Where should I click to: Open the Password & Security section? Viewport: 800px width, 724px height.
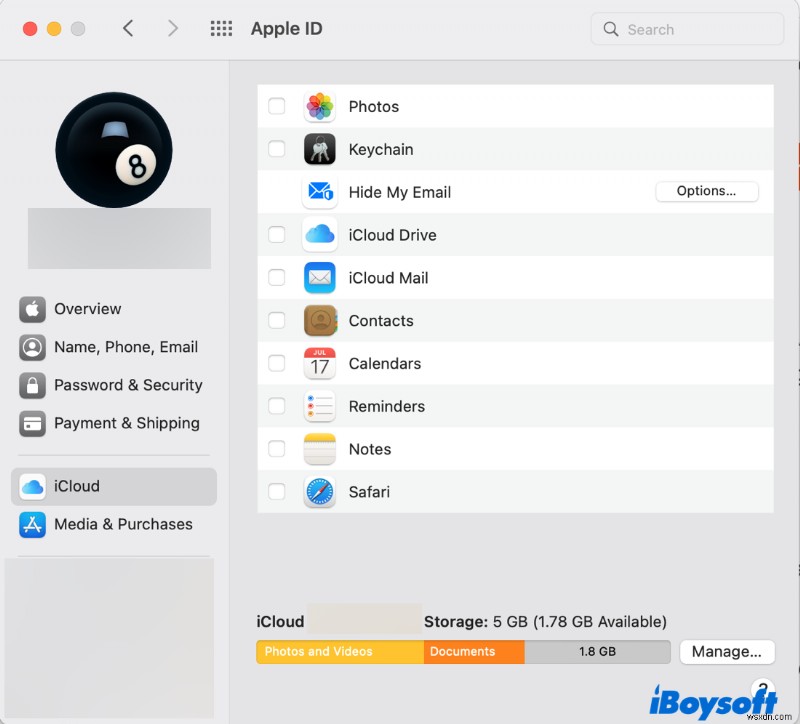click(x=113, y=385)
